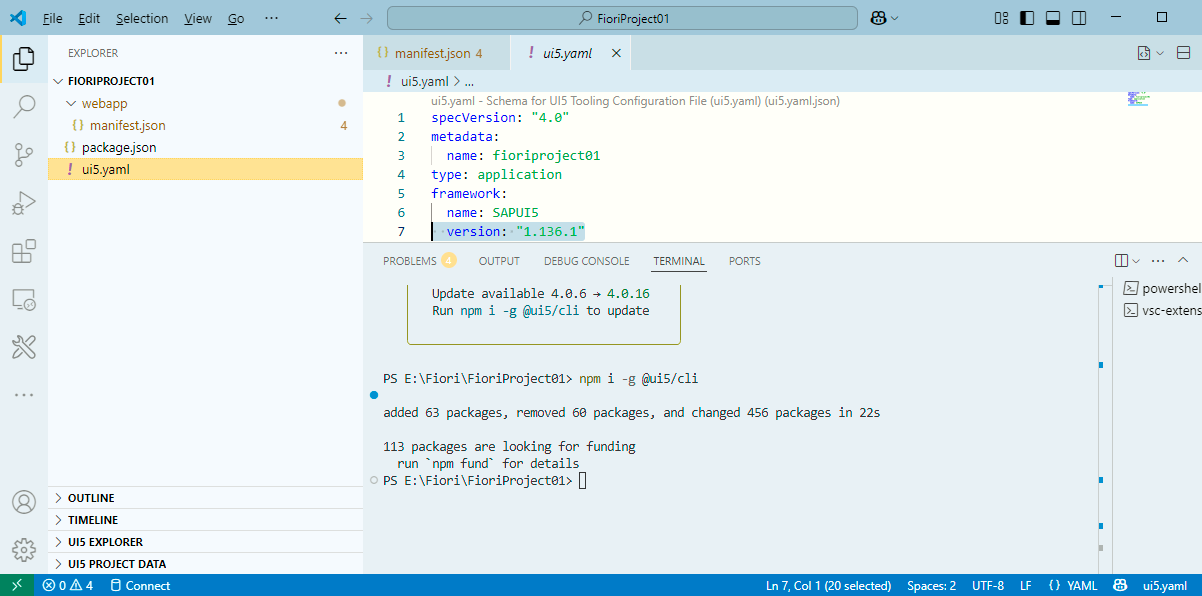Collapse the webapp folder
This screenshot has height=596, width=1202.
coord(205,103)
